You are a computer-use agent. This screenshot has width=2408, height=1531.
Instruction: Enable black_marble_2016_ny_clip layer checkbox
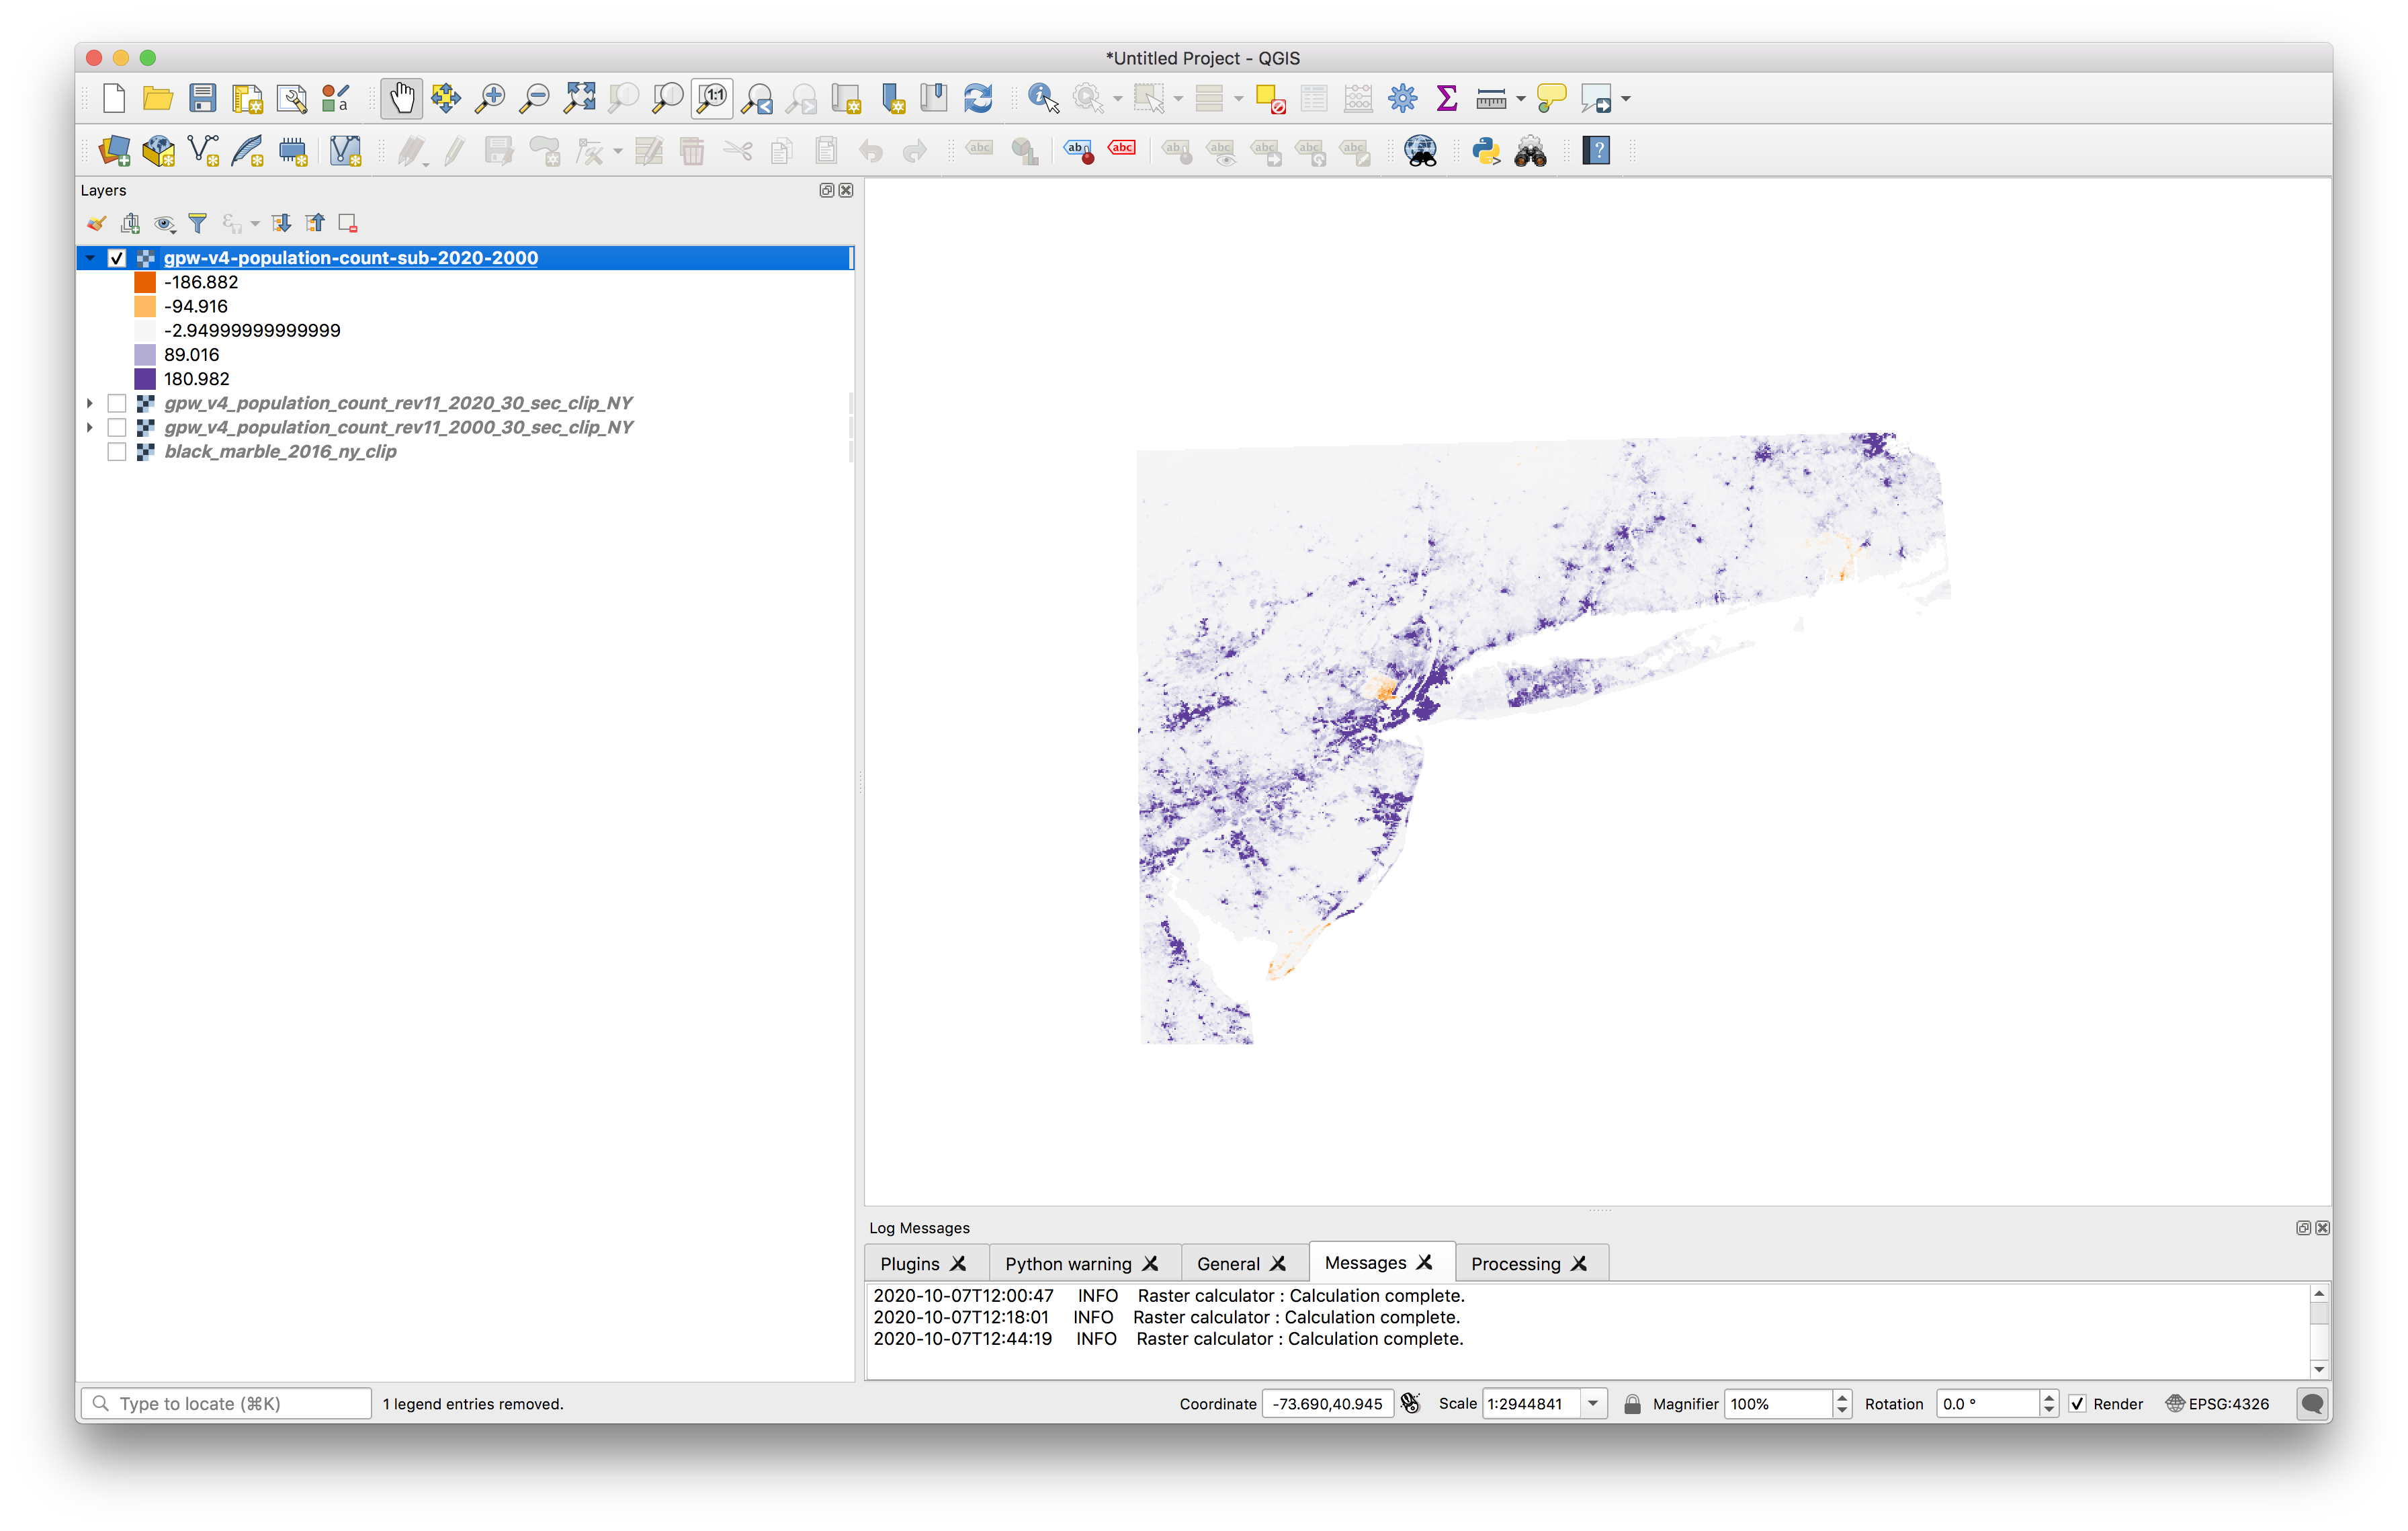[117, 452]
